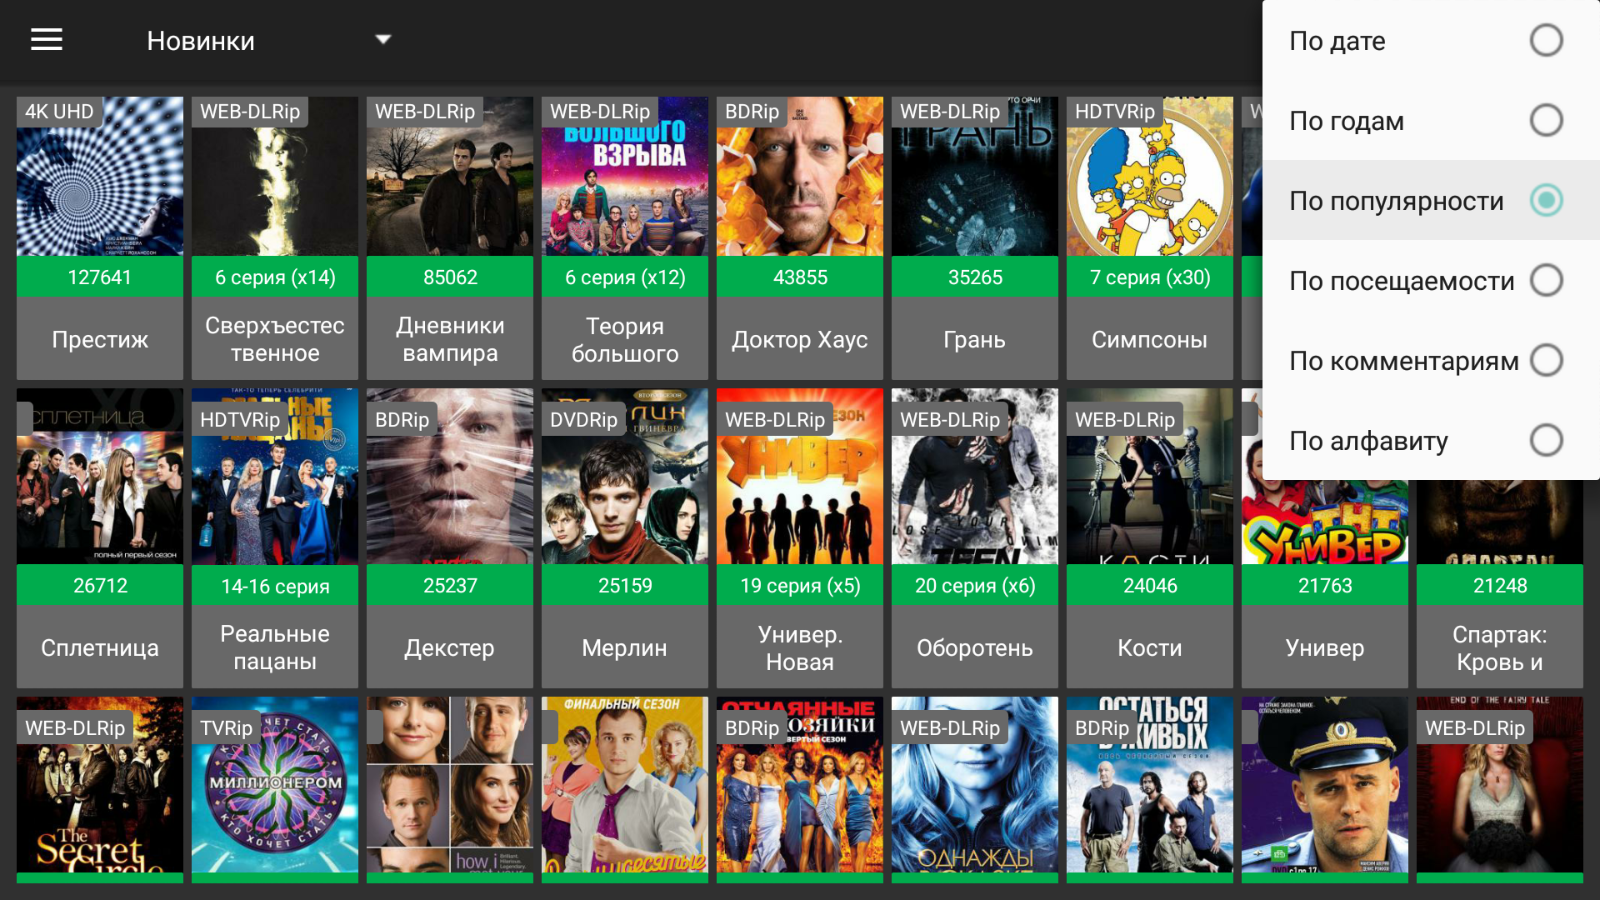Image resolution: width=1600 pixels, height=900 pixels.
Task: Click the 6 серия (x14) episode bar
Action: point(275,277)
